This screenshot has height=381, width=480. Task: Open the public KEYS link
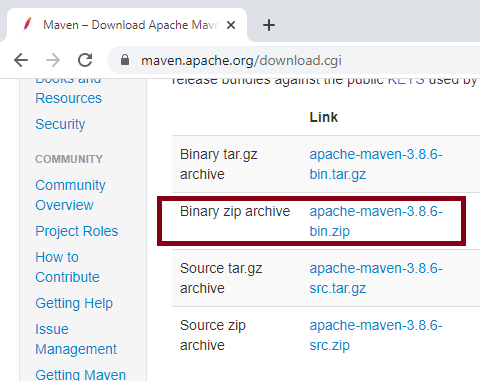(x=406, y=81)
